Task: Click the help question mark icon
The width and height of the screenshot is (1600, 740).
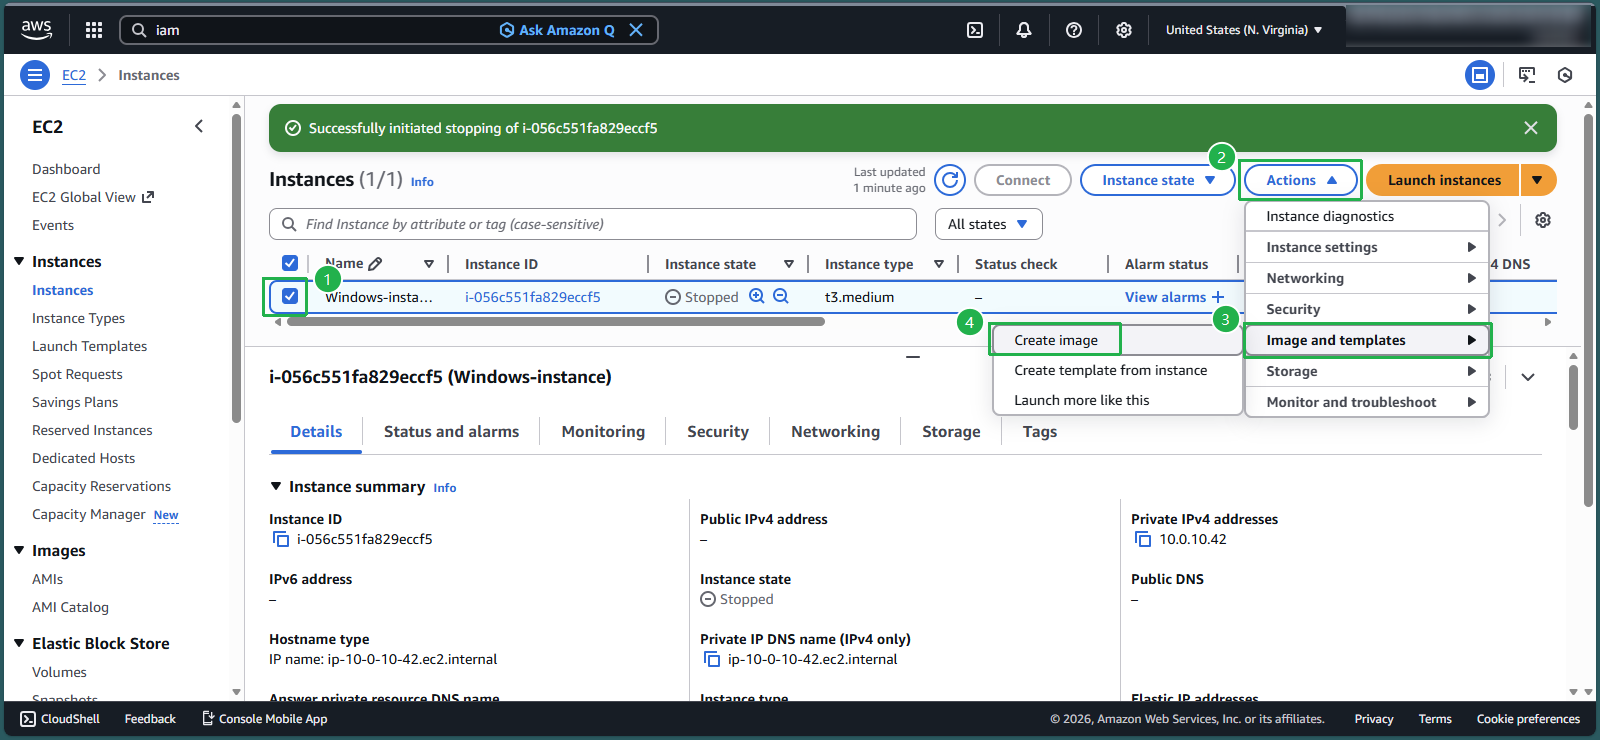Action: coord(1074,30)
